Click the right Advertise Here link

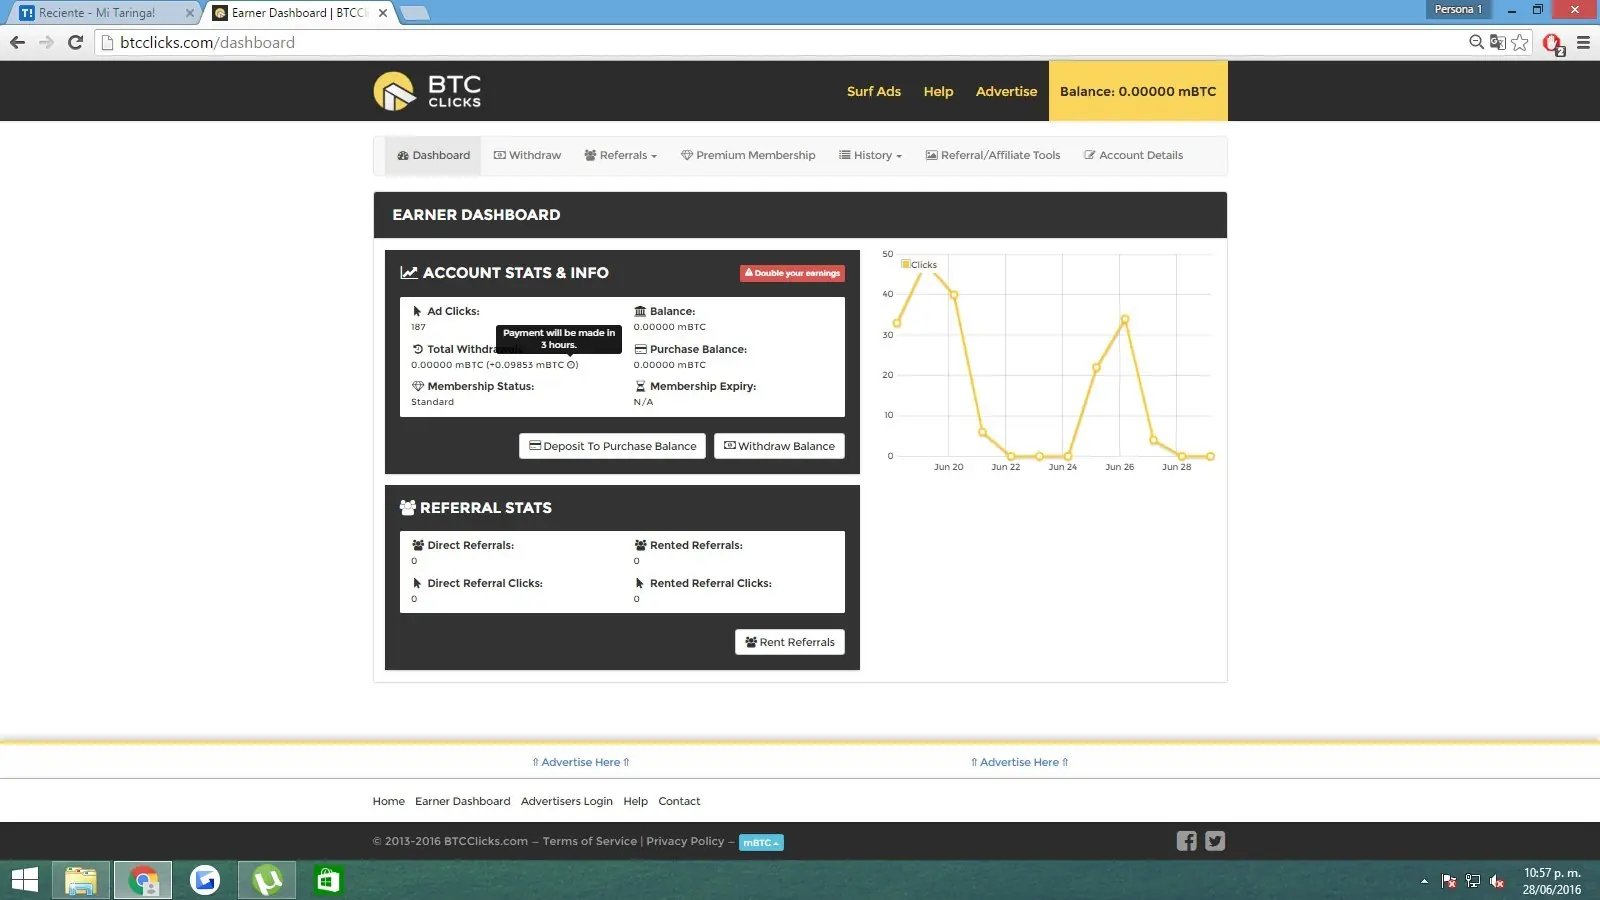(1019, 762)
